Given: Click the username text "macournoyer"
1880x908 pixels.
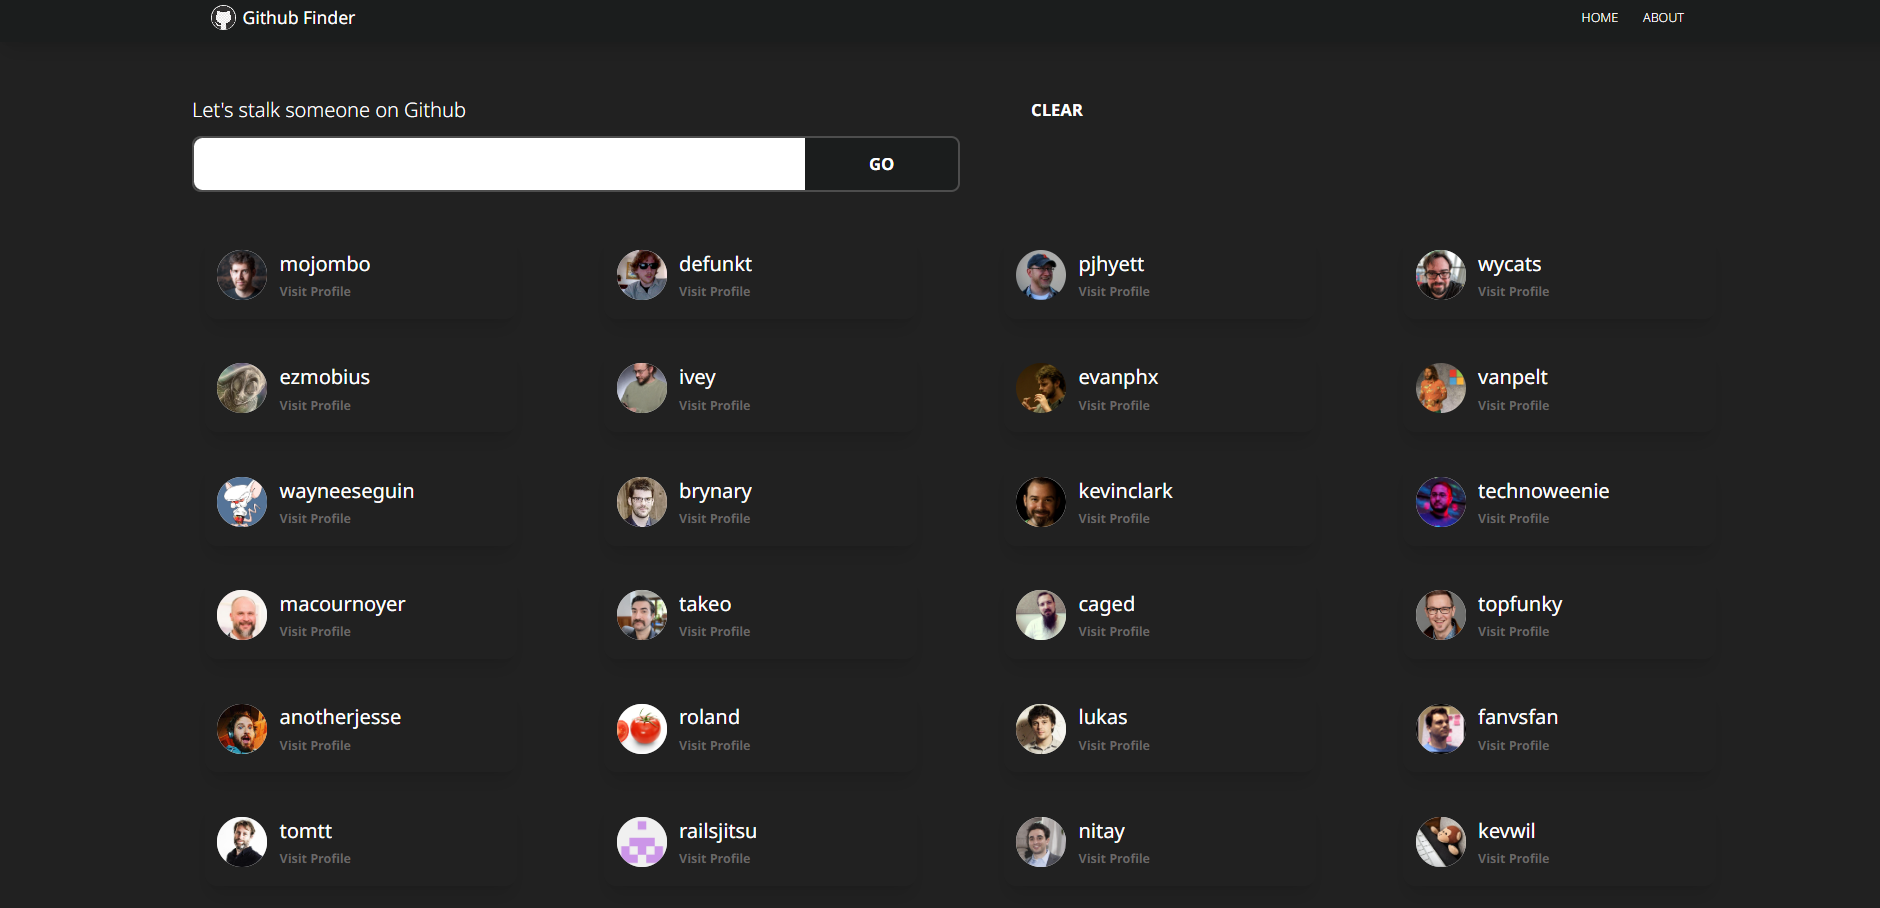Looking at the screenshot, I should [342, 605].
